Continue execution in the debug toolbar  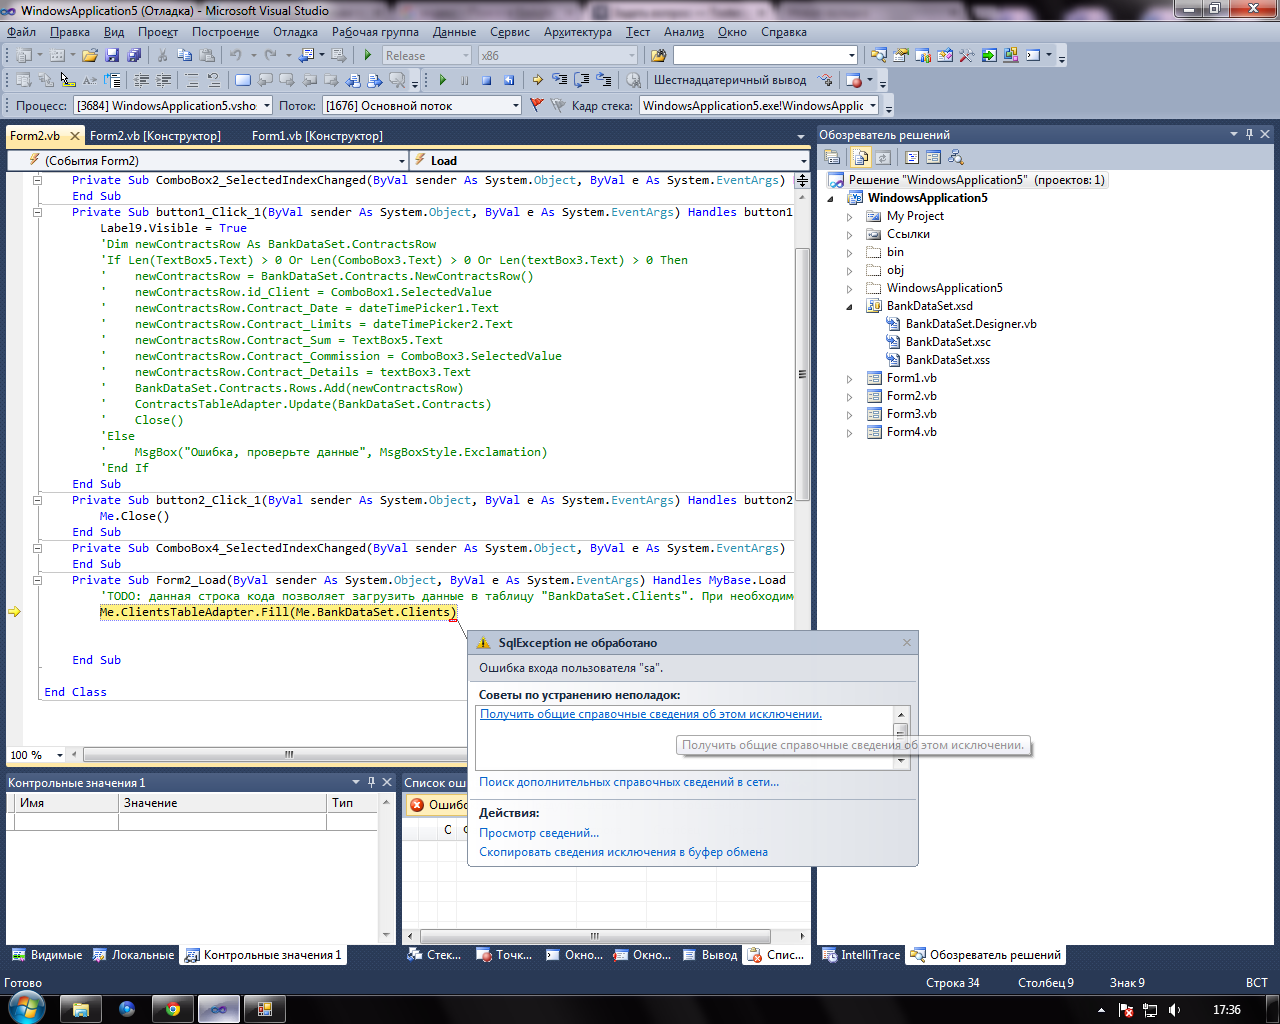(442, 80)
